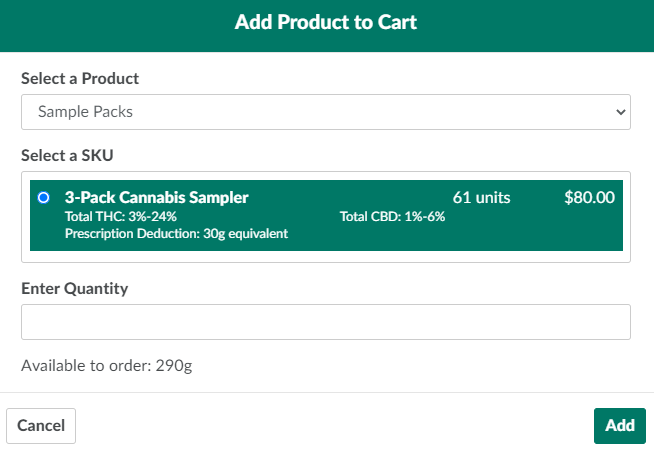The height and width of the screenshot is (454, 654).
Task: Click the Total THC: 3%-24% text
Action: [x=121, y=216]
